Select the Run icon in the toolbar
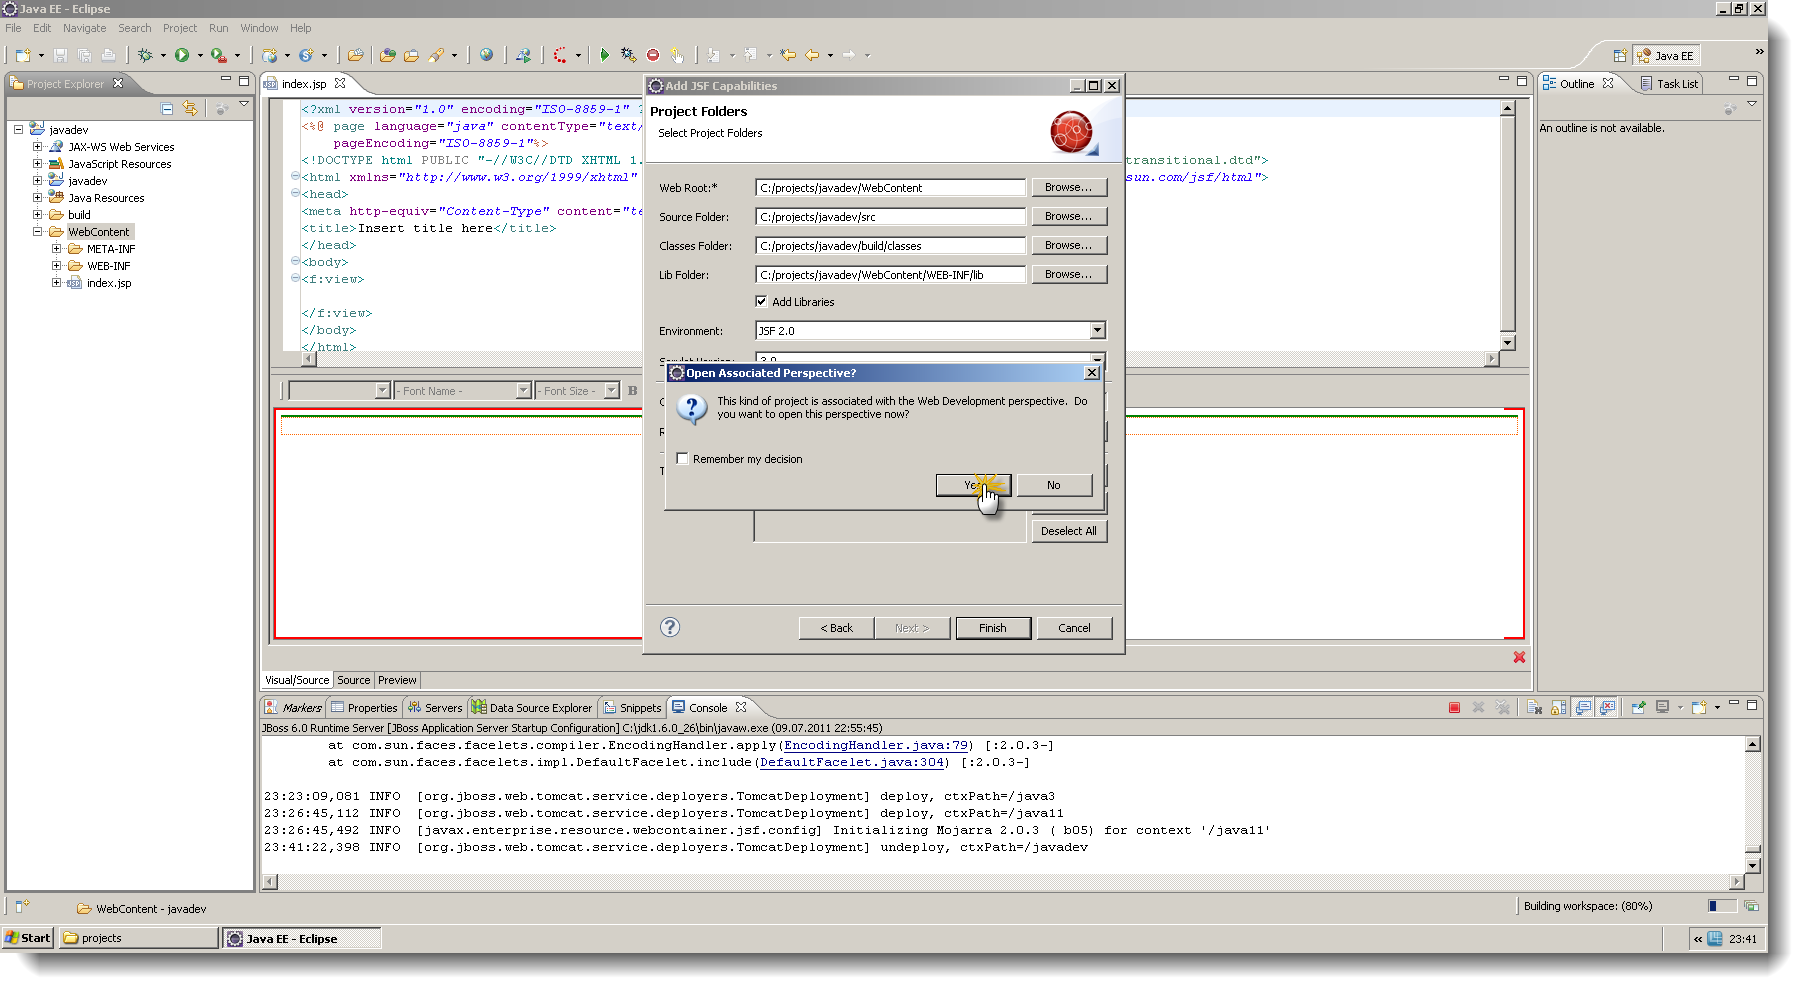Viewport: 1808px width, 993px height. pyautogui.click(x=182, y=55)
